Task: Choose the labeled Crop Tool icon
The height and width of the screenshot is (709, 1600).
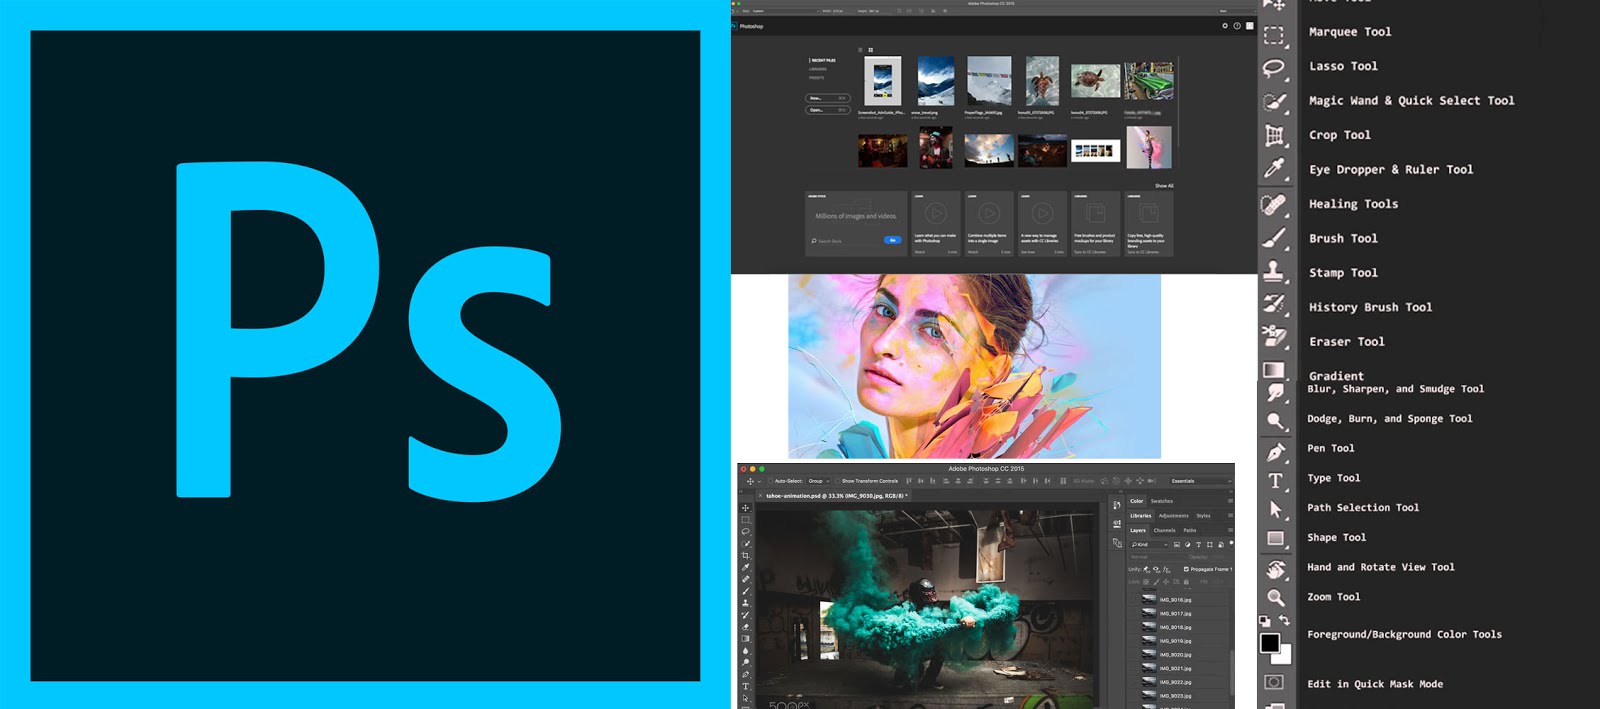Action: [x=1274, y=135]
